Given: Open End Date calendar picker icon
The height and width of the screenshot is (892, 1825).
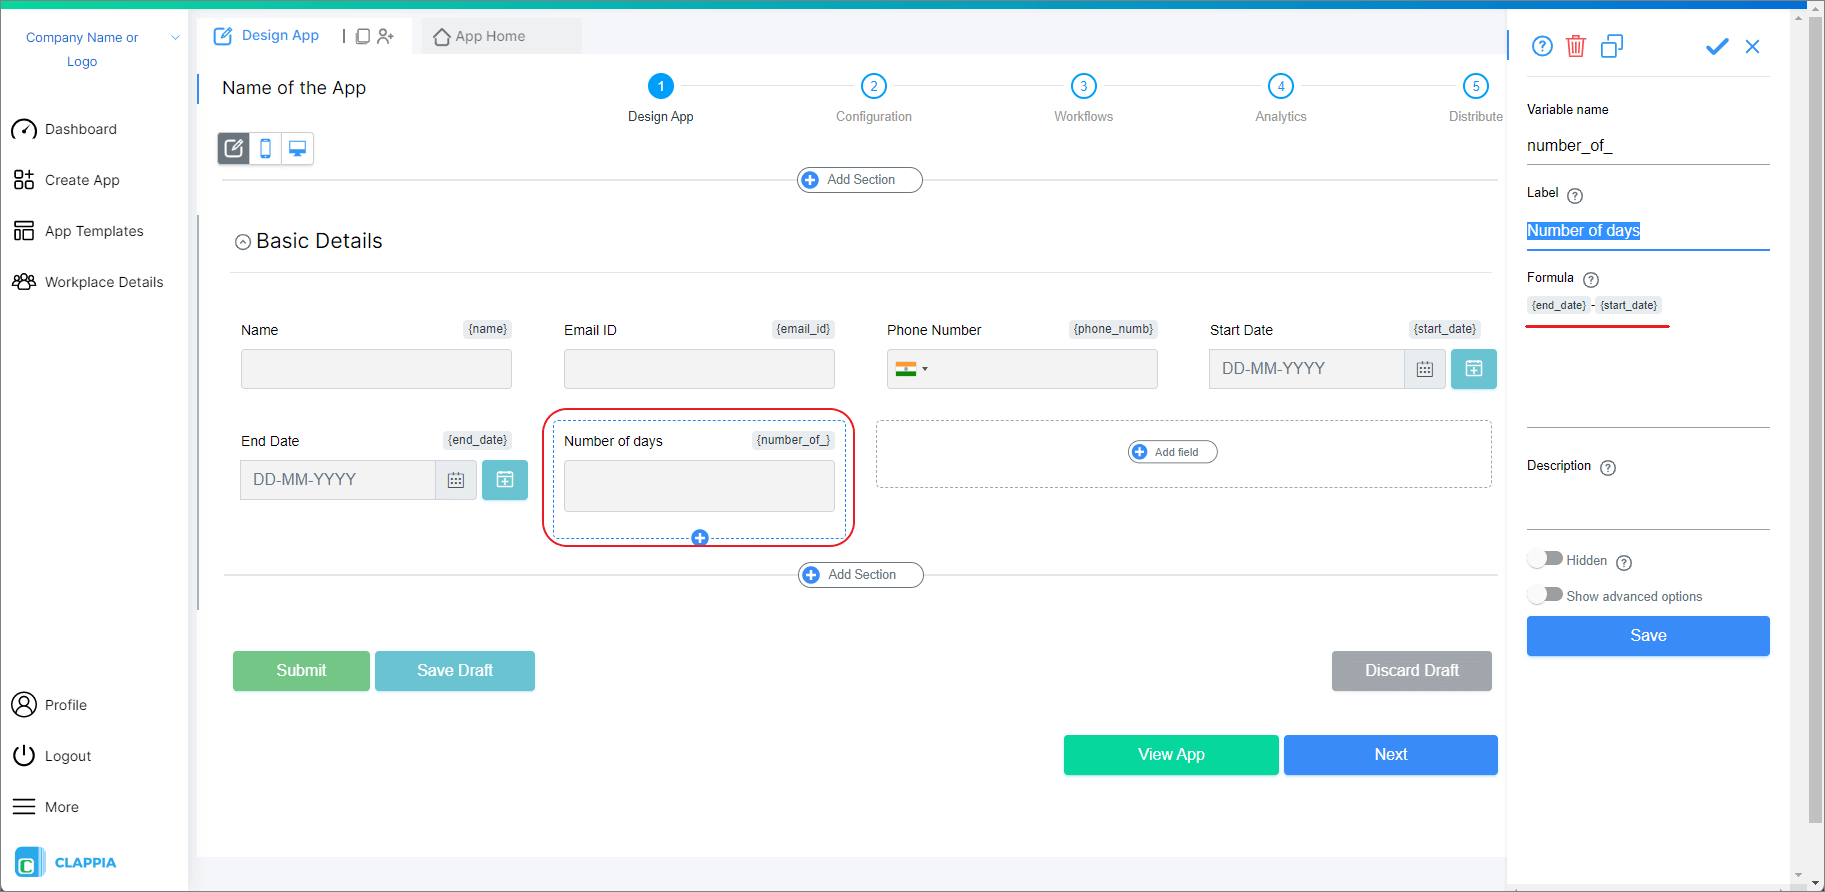Looking at the screenshot, I should (x=456, y=480).
